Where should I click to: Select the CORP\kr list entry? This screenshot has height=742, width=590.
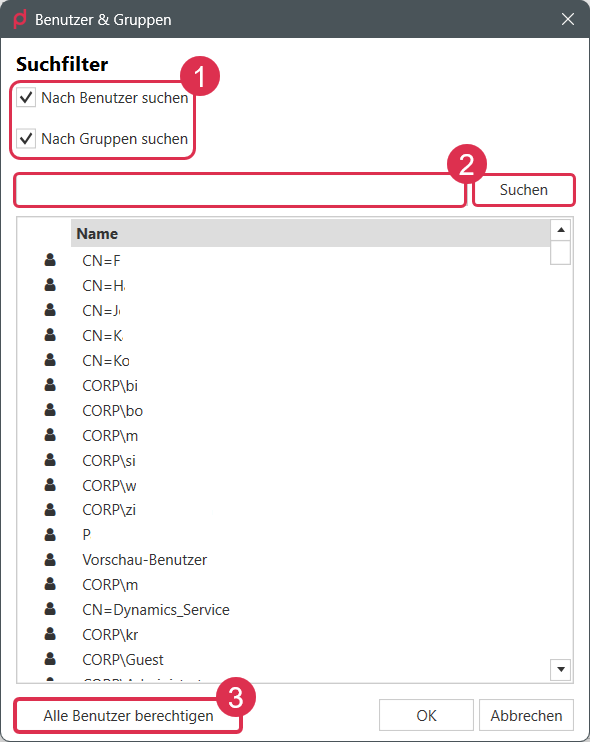(x=110, y=635)
